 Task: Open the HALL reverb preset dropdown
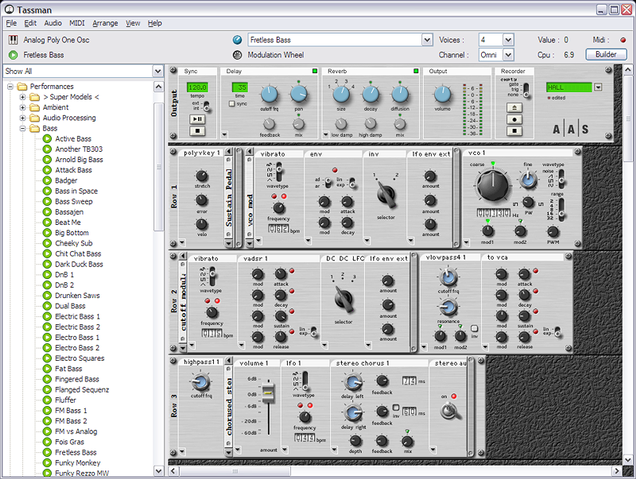pyautogui.click(x=598, y=87)
